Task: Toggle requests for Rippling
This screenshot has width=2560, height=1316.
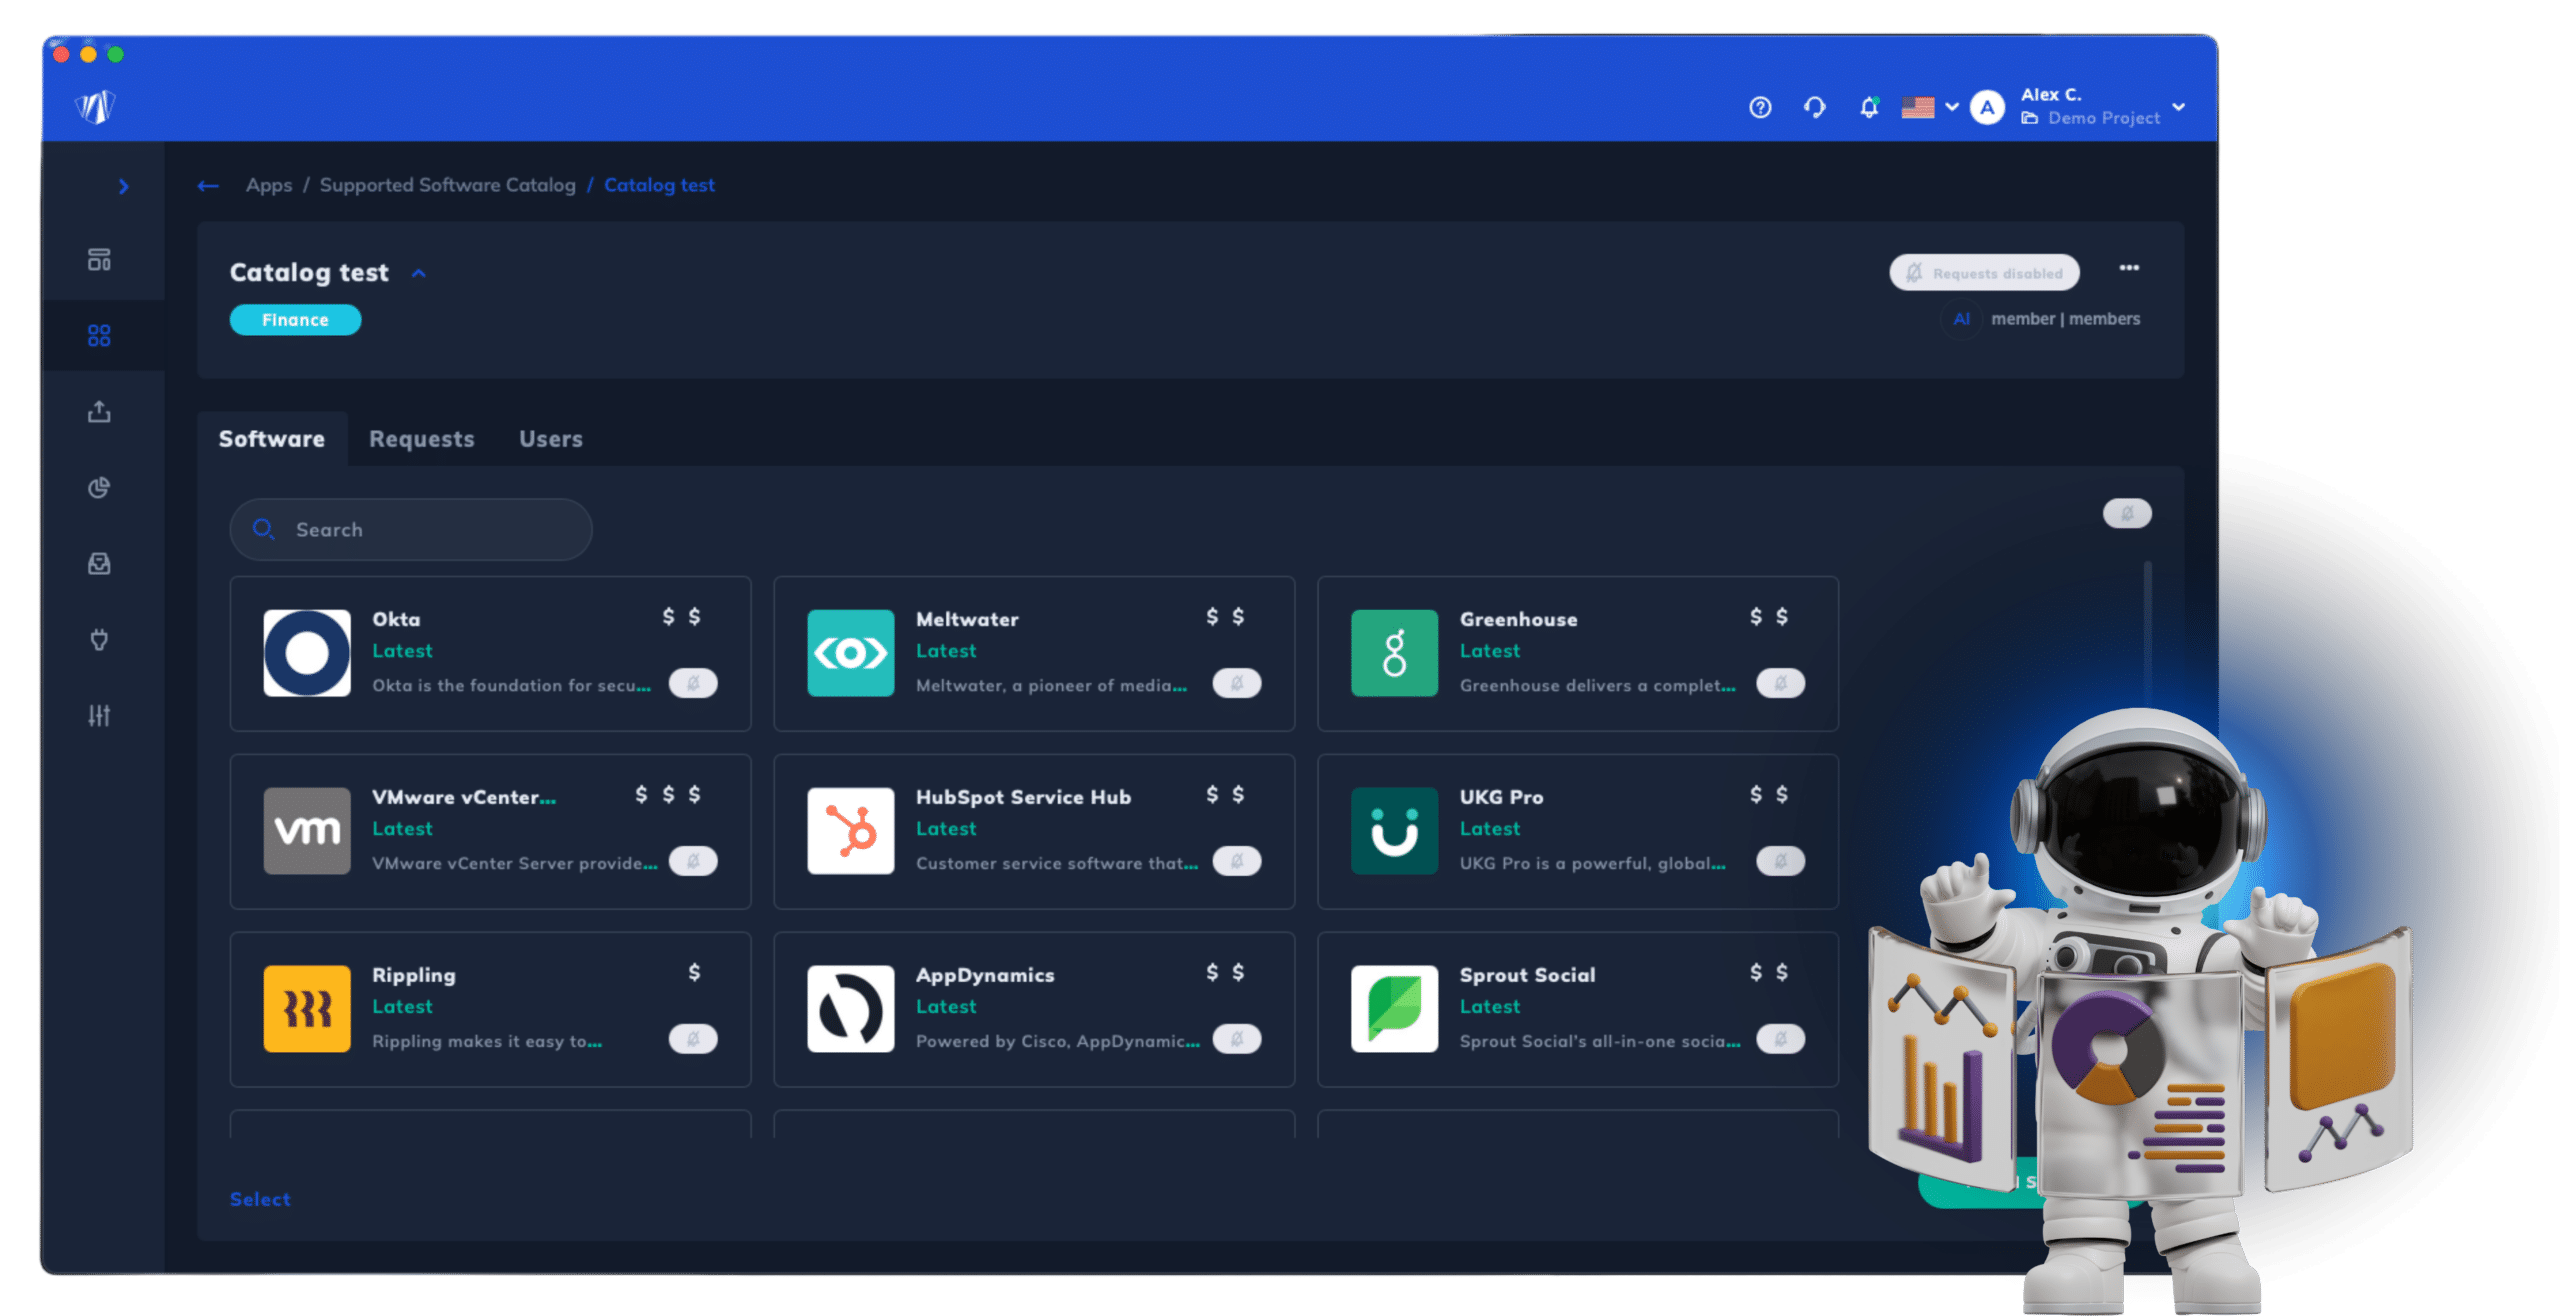Action: pyautogui.click(x=693, y=1039)
